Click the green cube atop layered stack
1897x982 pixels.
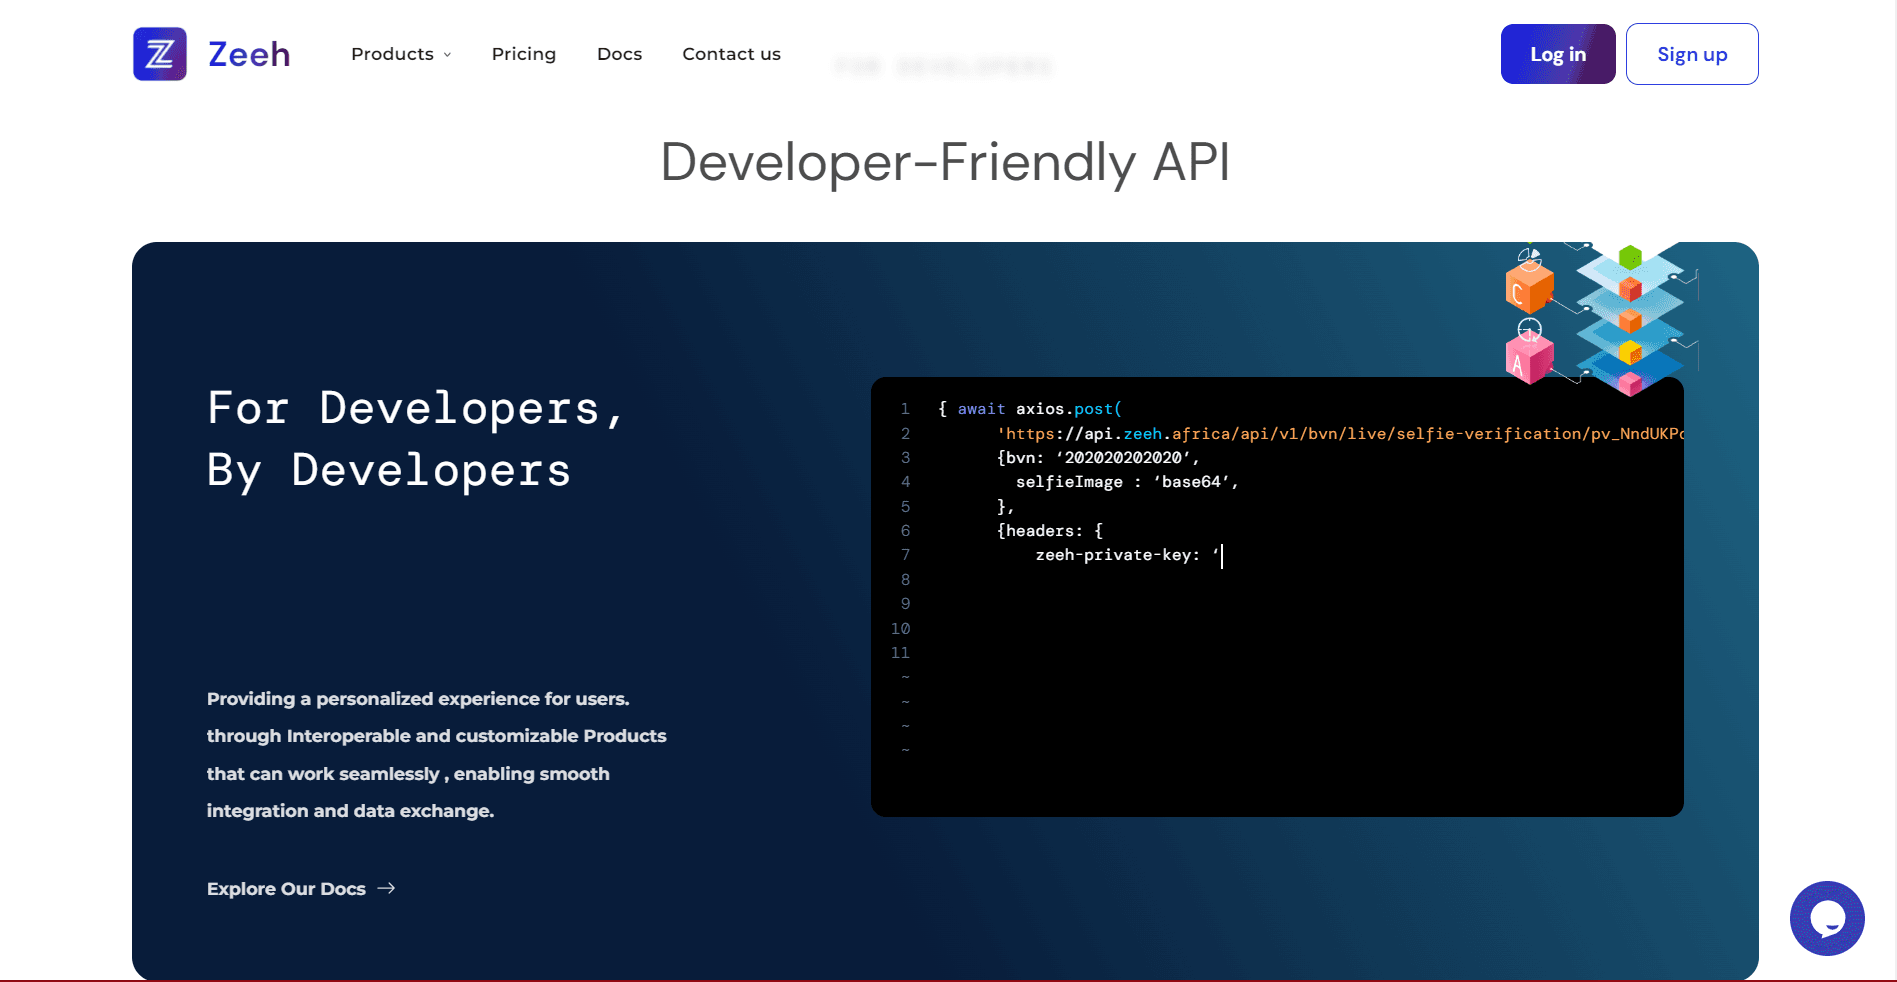click(x=1630, y=258)
